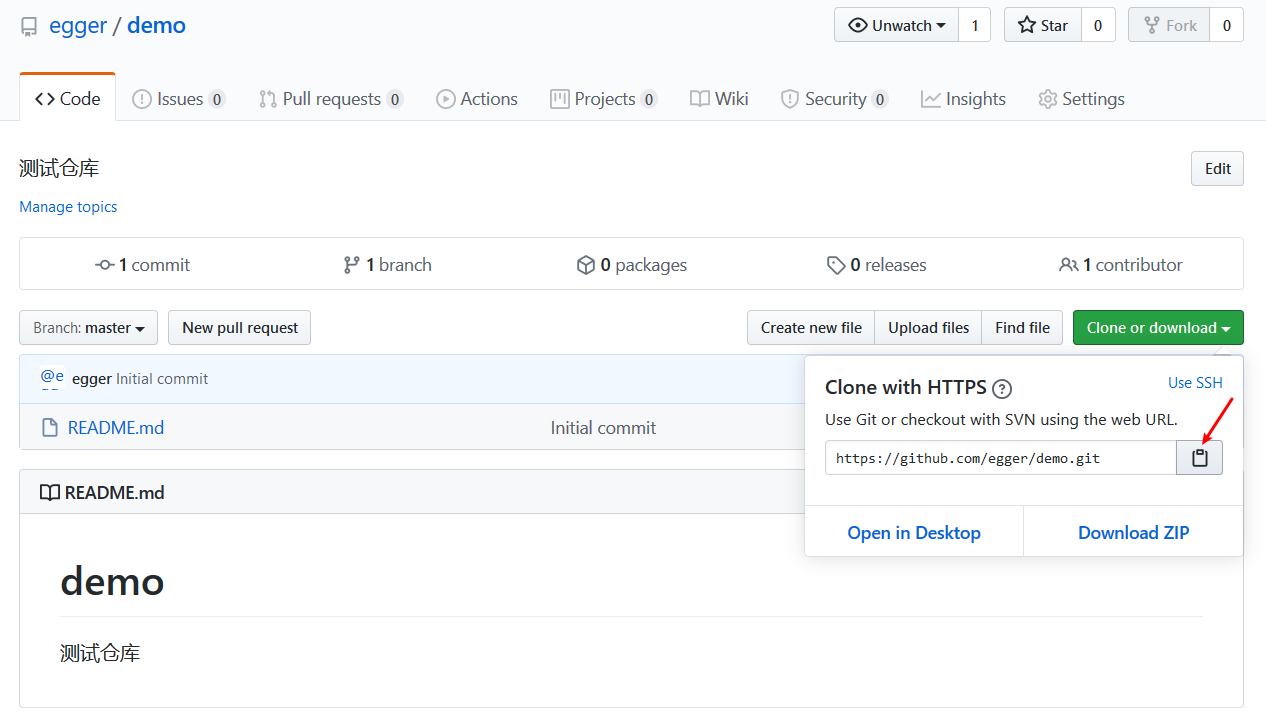Screen dimensions: 1266x718
Task: Click the demo heading in README
Action: (x=112, y=581)
